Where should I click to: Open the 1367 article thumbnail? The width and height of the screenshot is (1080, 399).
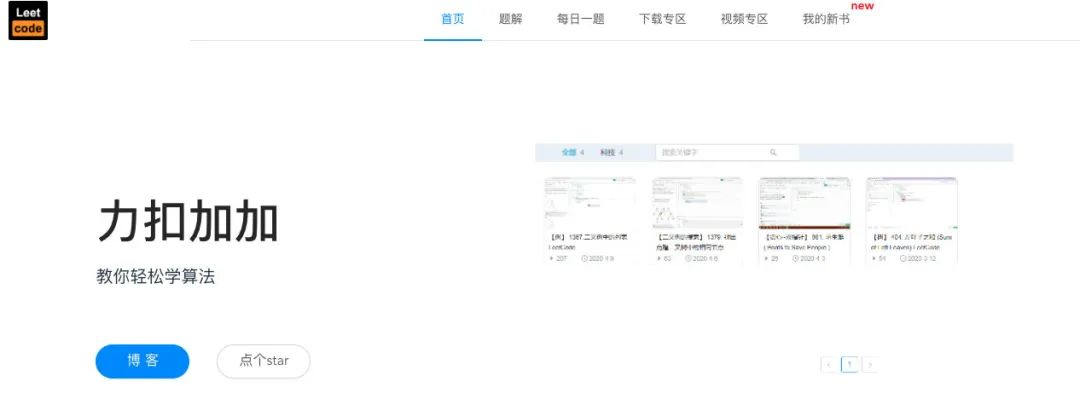(x=590, y=203)
